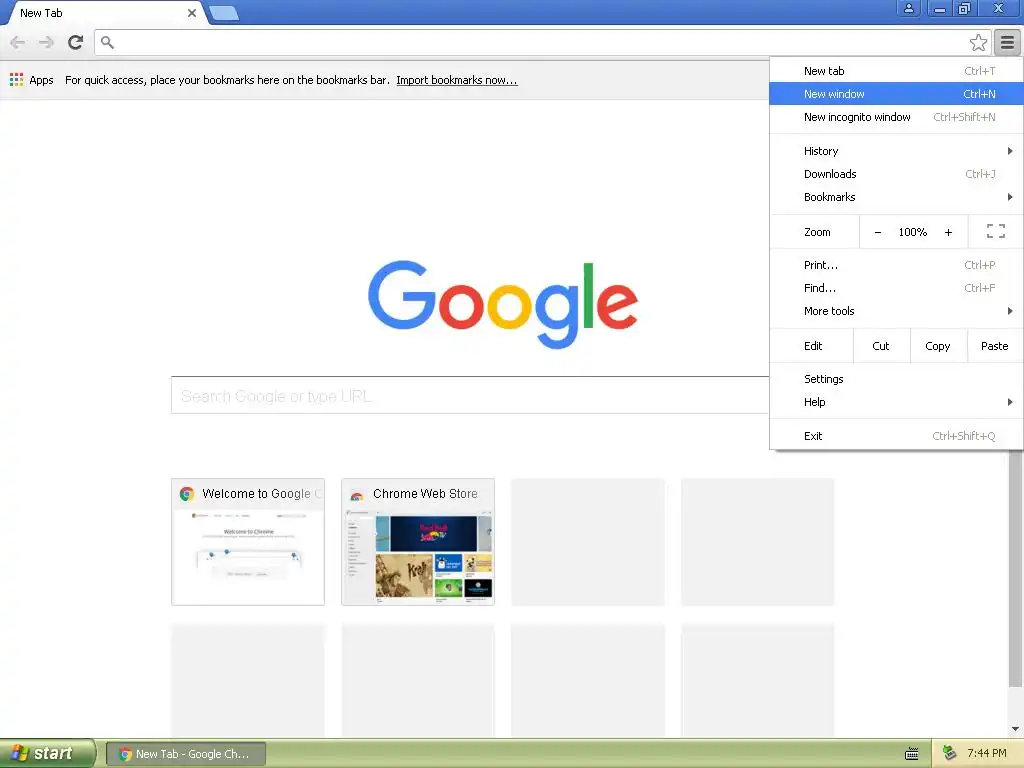This screenshot has height=768, width=1024.
Task: Open the Apps grid icon on bookmarks bar
Action: [x=16, y=80]
